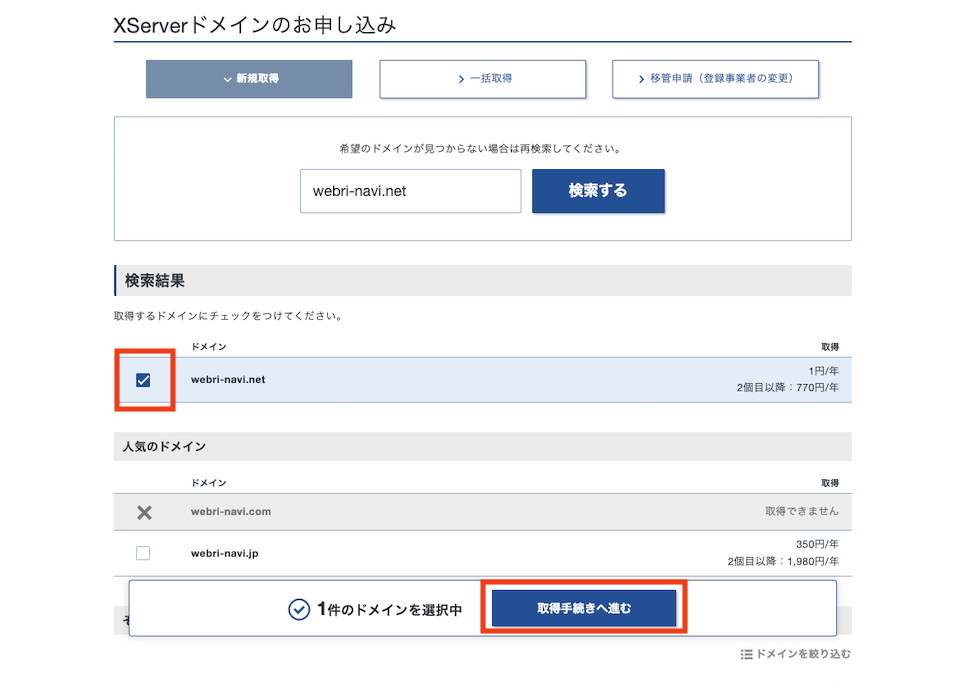
Task: Open the 移管申請（登録事業者の変更）tab
Action: click(x=715, y=79)
